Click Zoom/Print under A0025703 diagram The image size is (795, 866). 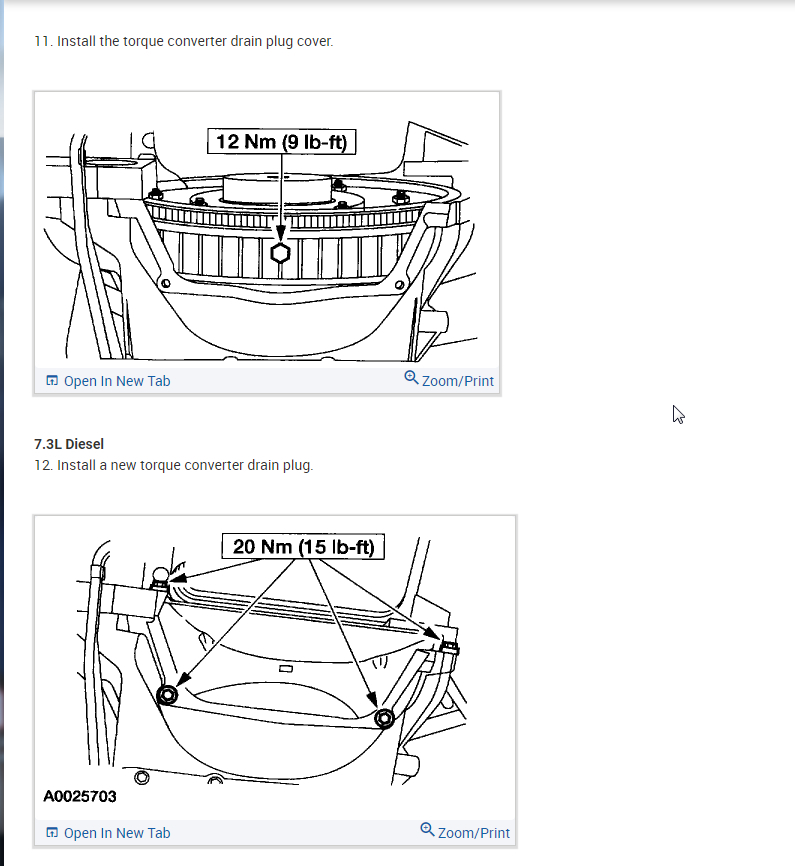click(x=465, y=832)
